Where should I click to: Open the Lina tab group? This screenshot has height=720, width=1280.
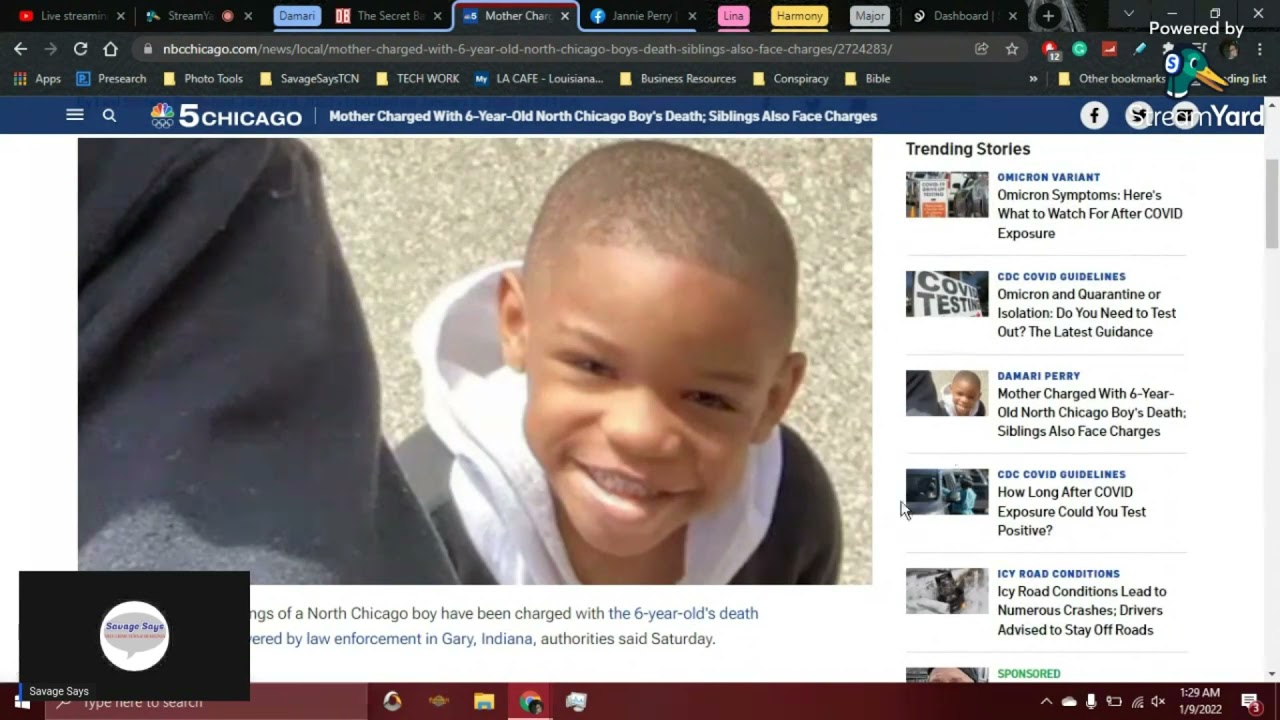click(x=734, y=16)
